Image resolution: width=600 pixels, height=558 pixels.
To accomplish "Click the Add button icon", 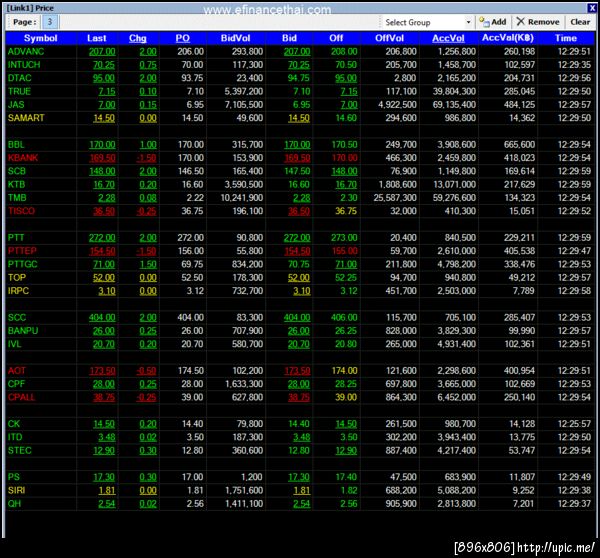I will click(484, 22).
